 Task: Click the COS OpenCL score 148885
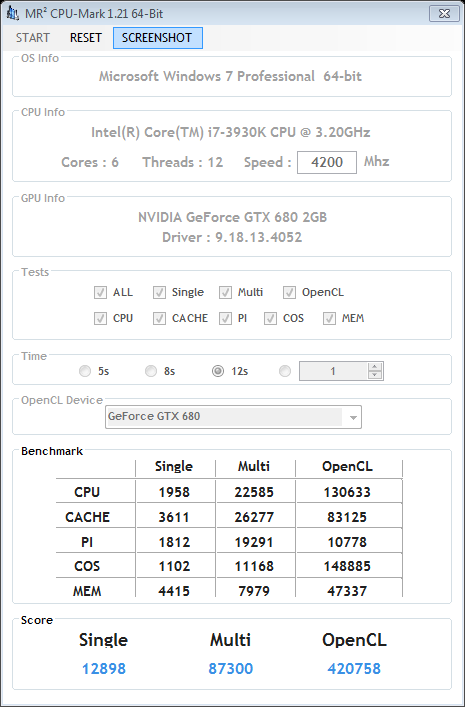[x=347, y=566]
